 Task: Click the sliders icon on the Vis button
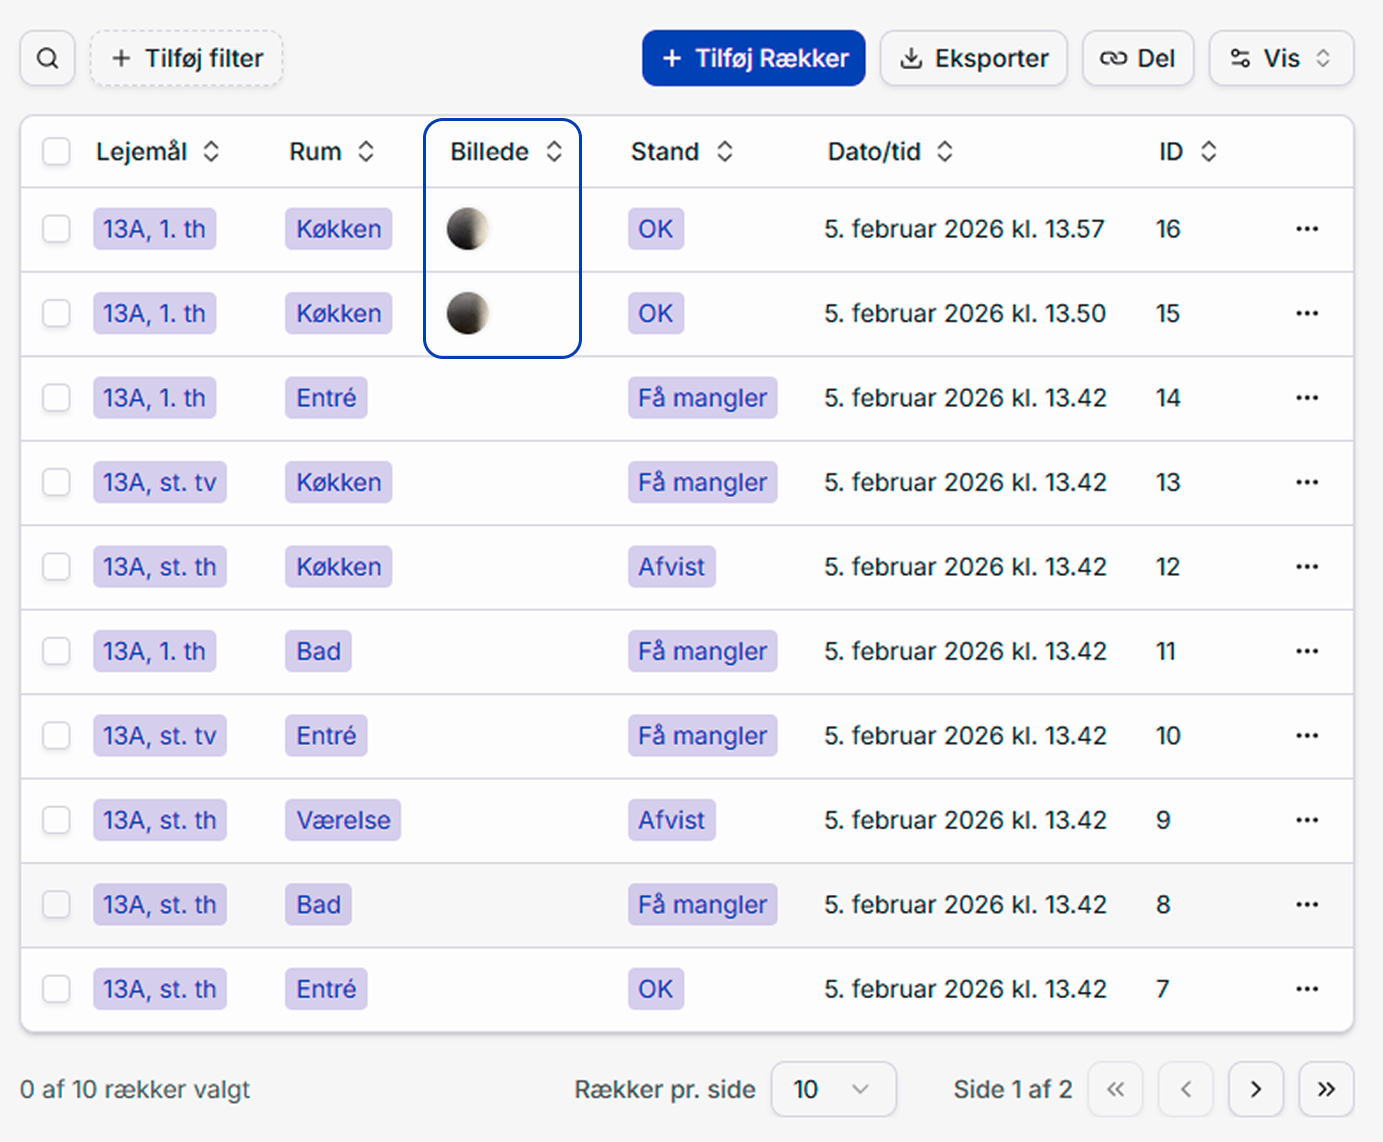tap(1239, 58)
